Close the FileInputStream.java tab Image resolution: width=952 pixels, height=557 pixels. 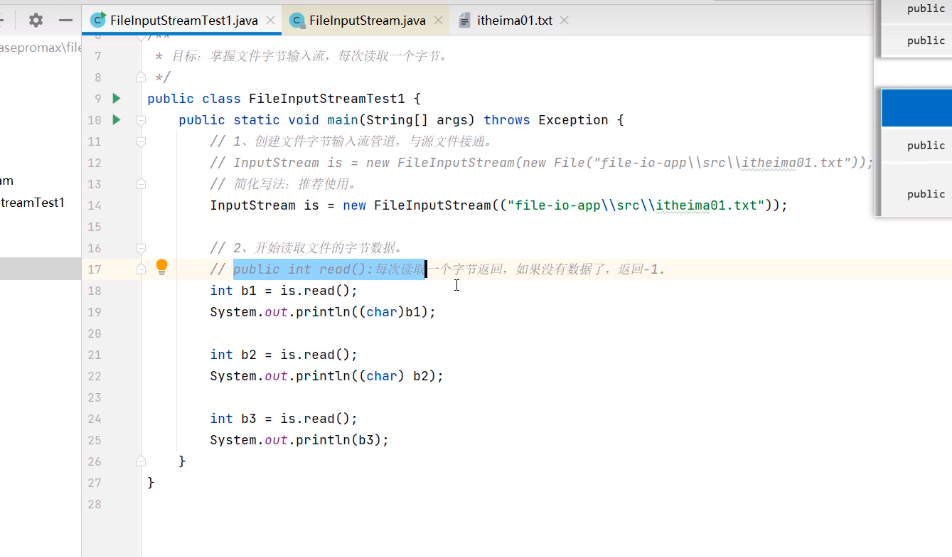pos(438,20)
